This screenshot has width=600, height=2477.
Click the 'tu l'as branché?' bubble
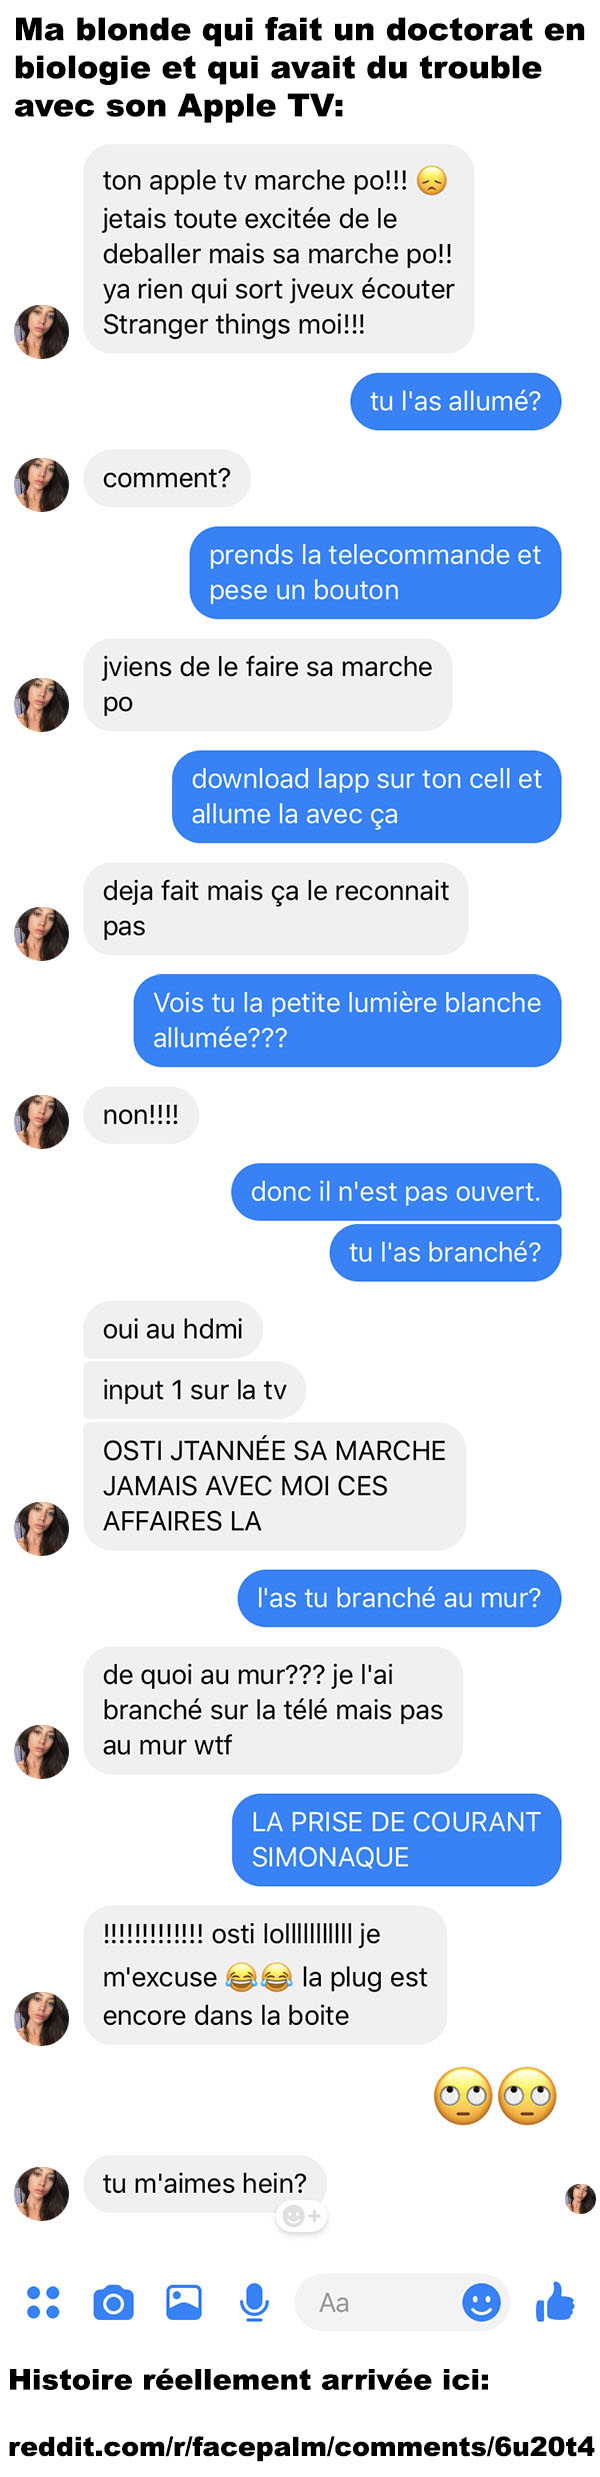[x=445, y=1252]
